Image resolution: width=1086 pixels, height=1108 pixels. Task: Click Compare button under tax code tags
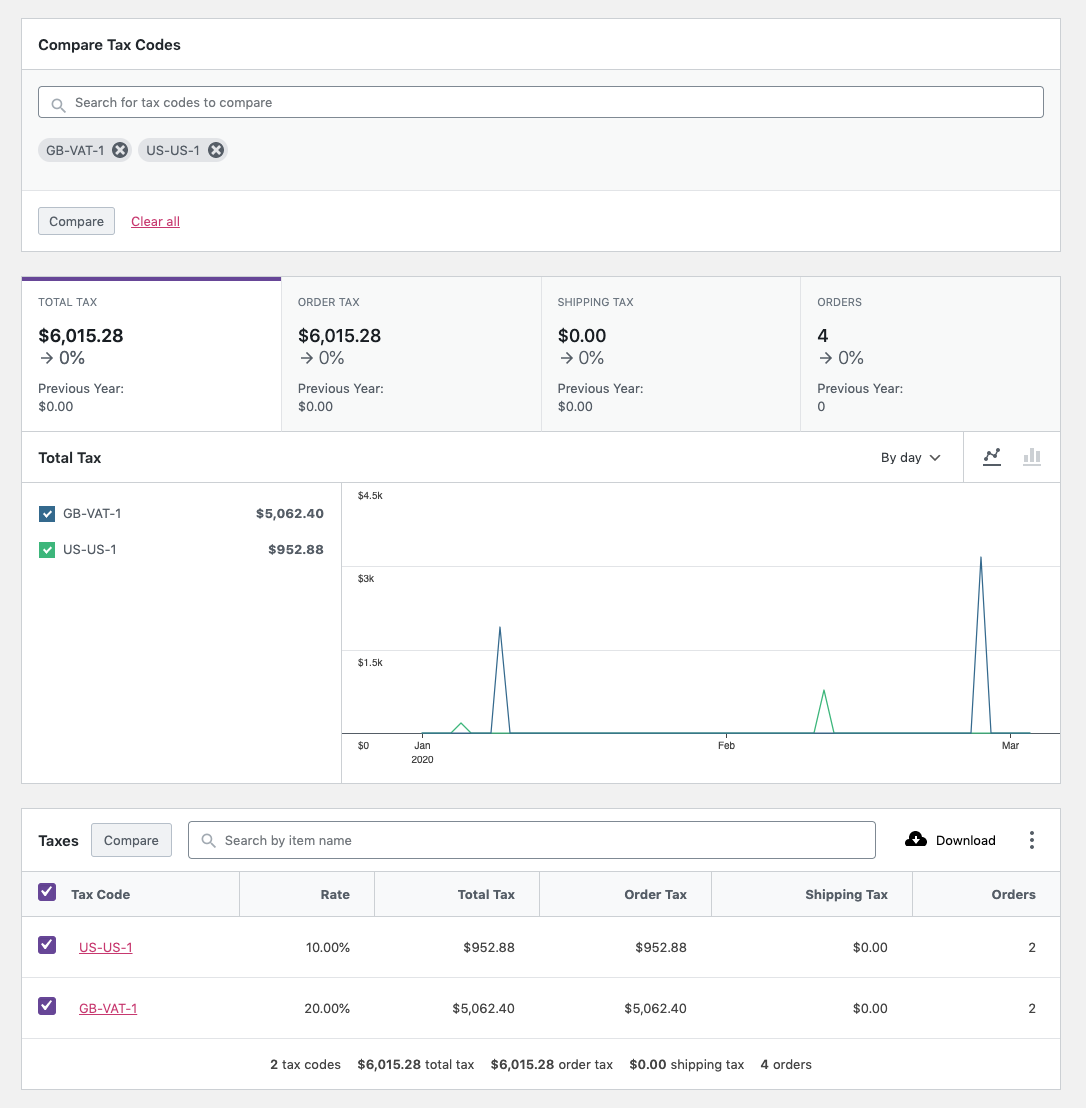pos(76,221)
